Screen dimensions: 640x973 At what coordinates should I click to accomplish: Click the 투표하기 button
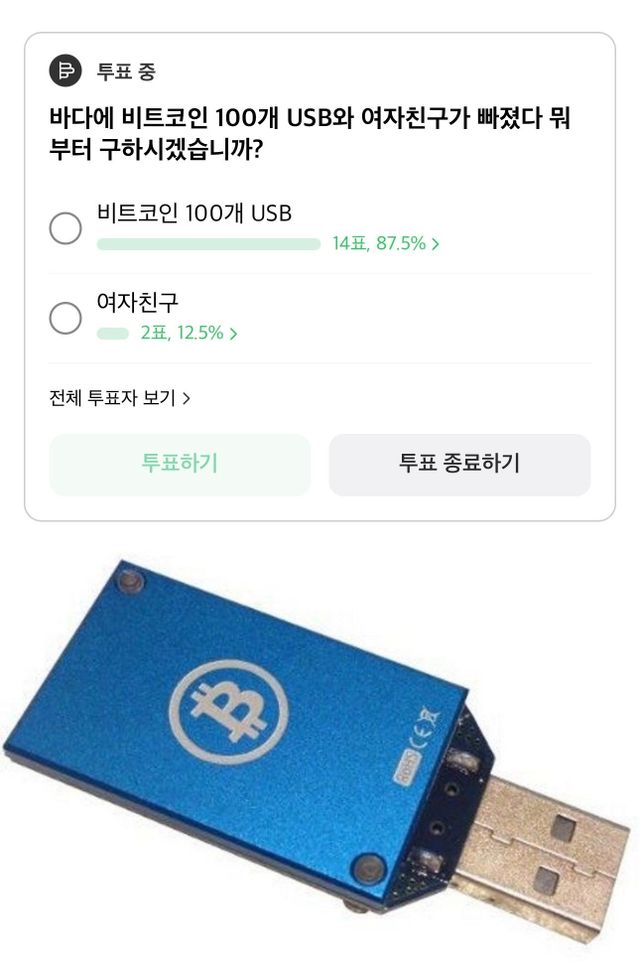click(180, 464)
